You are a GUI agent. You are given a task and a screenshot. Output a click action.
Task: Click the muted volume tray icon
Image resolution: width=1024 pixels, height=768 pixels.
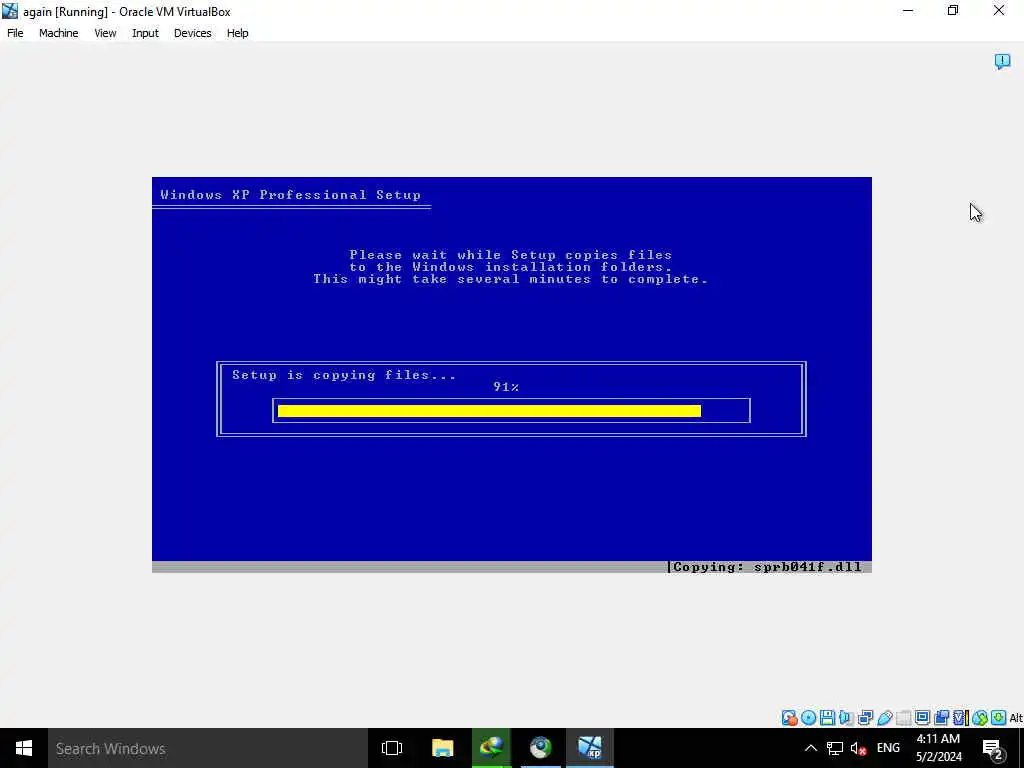pos(858,748)
